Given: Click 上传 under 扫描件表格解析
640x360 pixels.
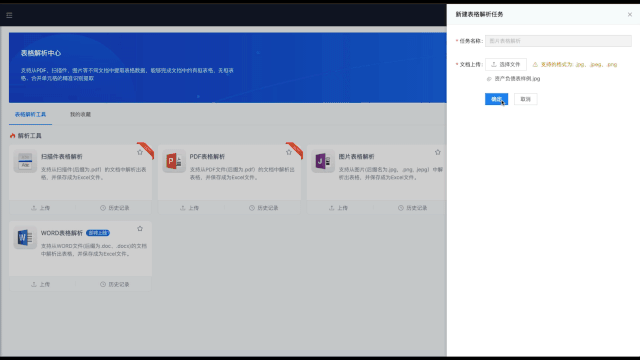Looking at the screenshot, I should pyautogui.click(x=41, y=208).
